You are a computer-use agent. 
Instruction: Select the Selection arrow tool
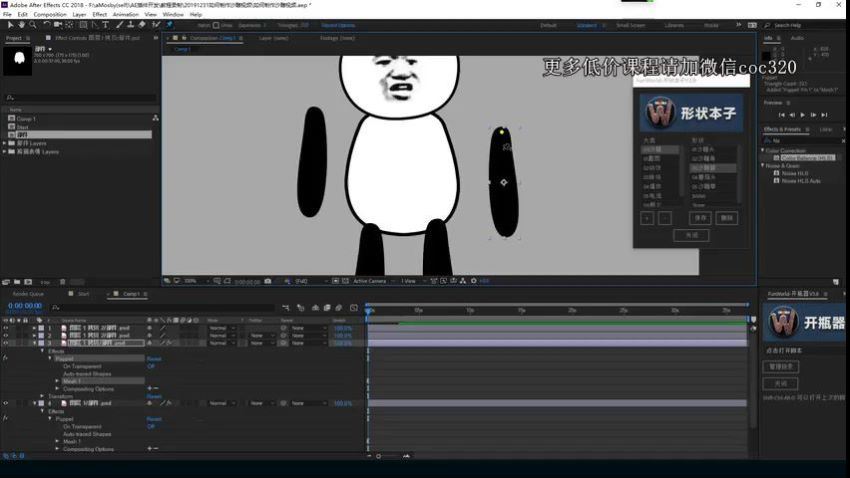click(x=10, y=25)
